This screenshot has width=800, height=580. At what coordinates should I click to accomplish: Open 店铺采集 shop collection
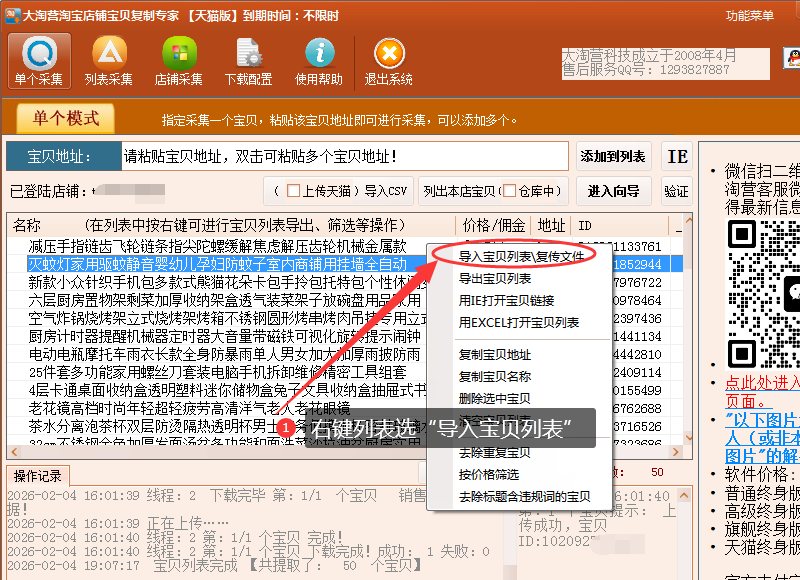coord(179,61)
